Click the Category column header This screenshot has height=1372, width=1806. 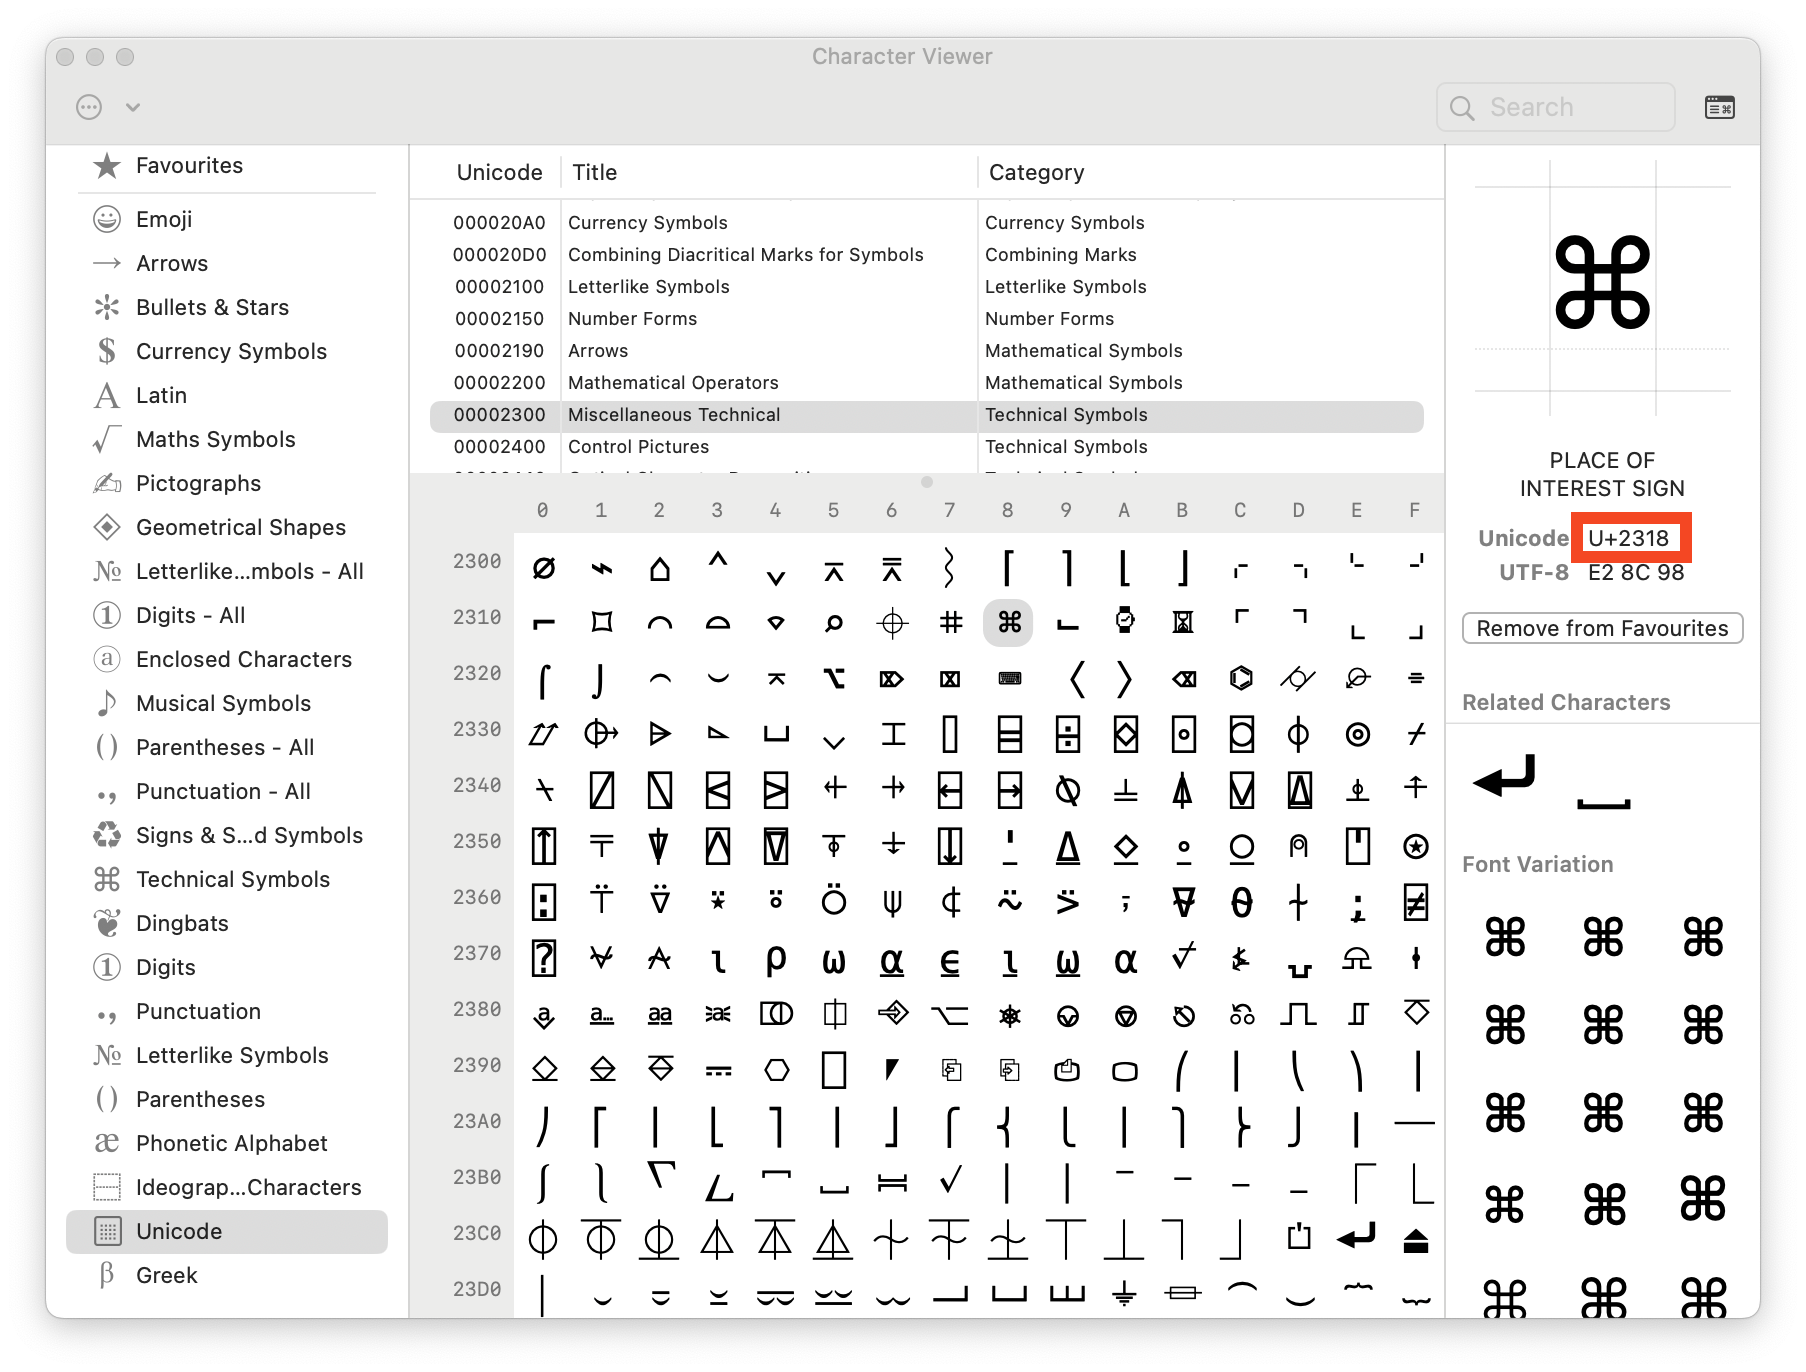1036,172
